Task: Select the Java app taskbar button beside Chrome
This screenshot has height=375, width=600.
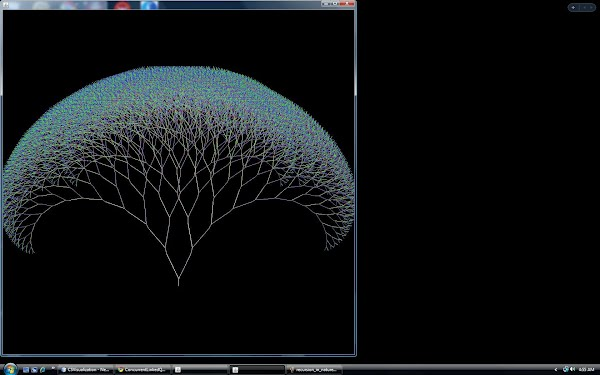Action: pyautogui.click(x=199, y=370)
